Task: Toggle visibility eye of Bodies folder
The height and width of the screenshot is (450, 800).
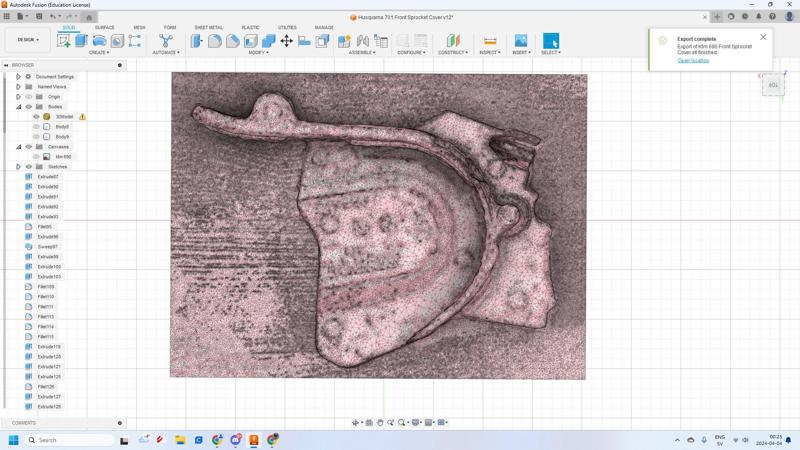Action: (29, 107)
